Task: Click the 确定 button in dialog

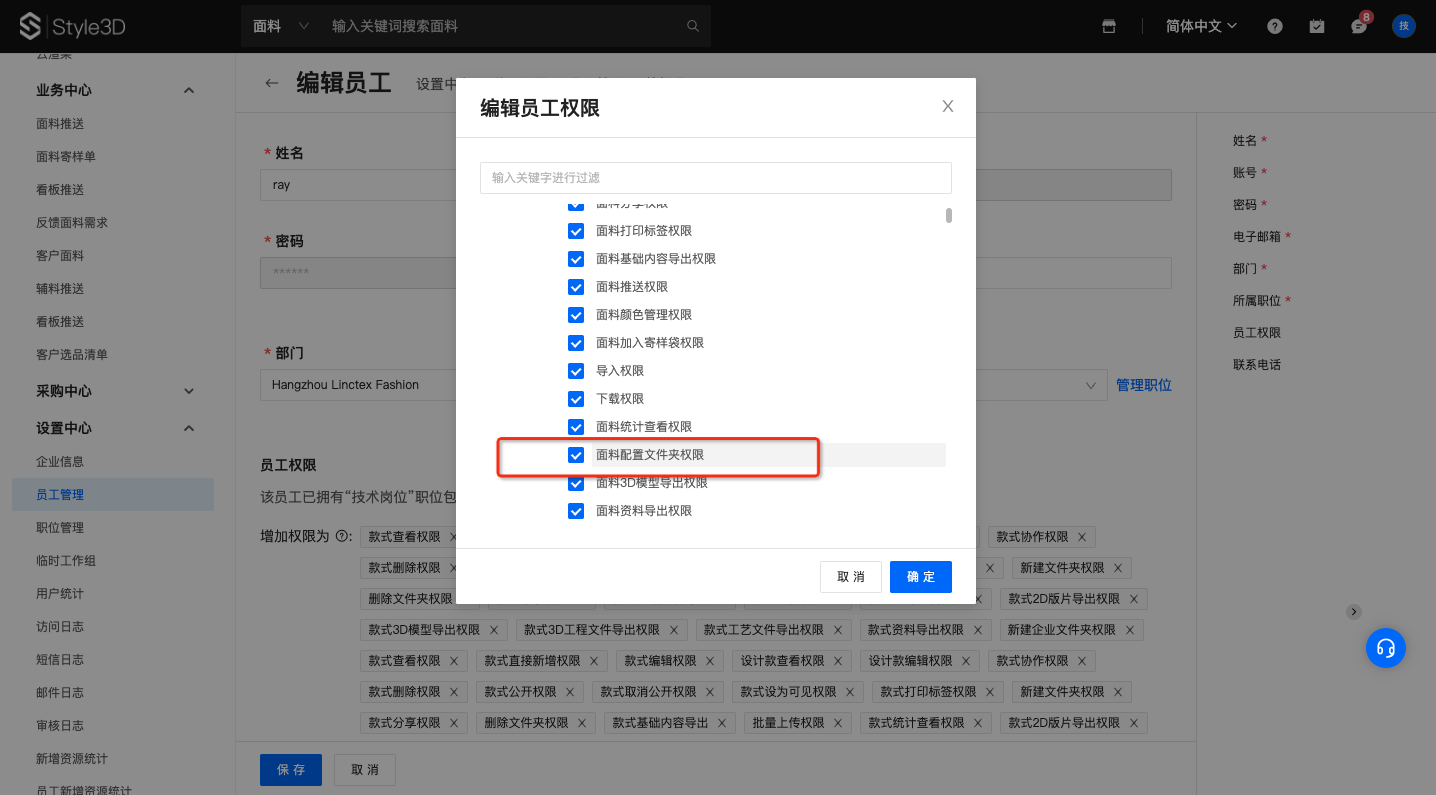Action: pos(920,577)
